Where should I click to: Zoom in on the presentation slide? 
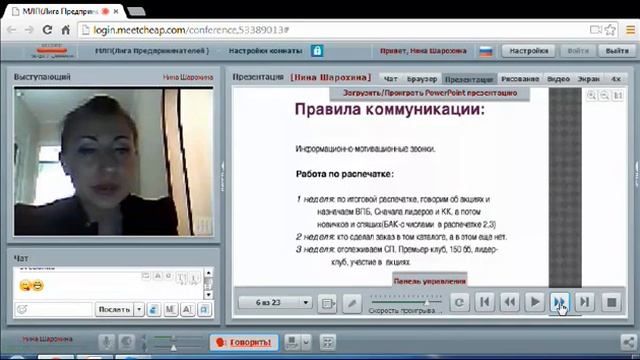[x=591, y=96]
